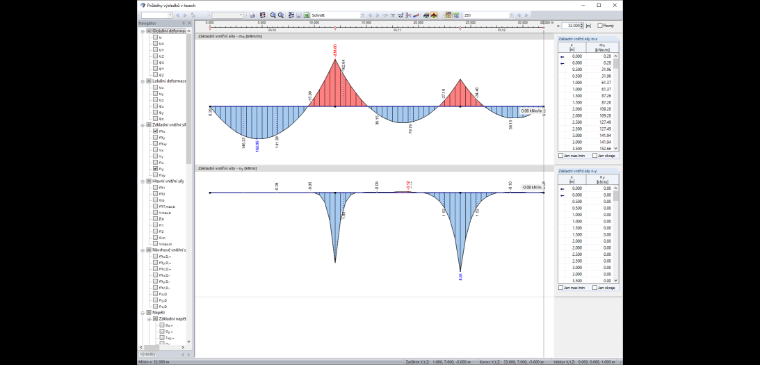Open the first combo box at the toolbar's left end
The height and width of the screenshot is (365, 760).
coord(157,16)
